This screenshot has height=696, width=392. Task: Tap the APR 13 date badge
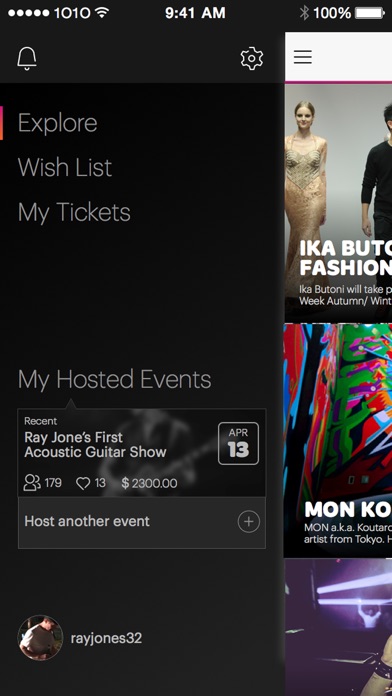pos(238,443)
